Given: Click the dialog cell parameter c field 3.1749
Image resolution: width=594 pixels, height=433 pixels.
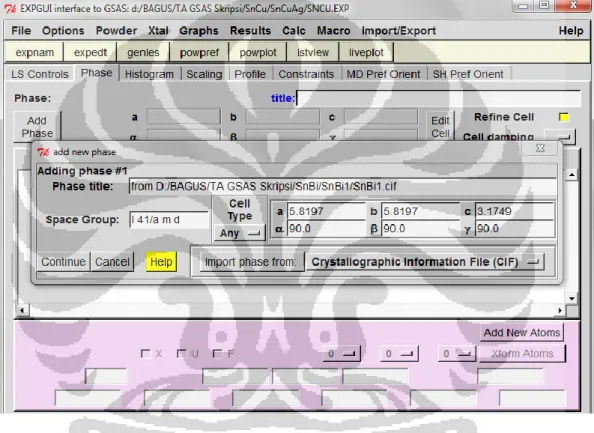Looking at the screenshot, I should pos(514,211).
